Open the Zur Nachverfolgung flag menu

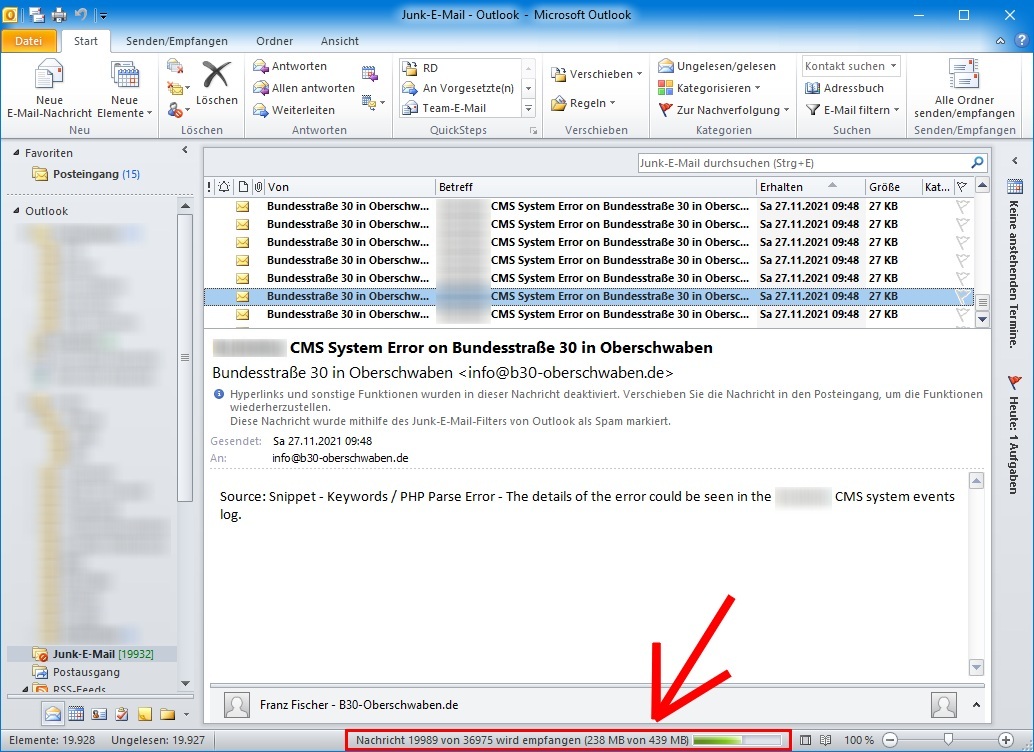723,110
